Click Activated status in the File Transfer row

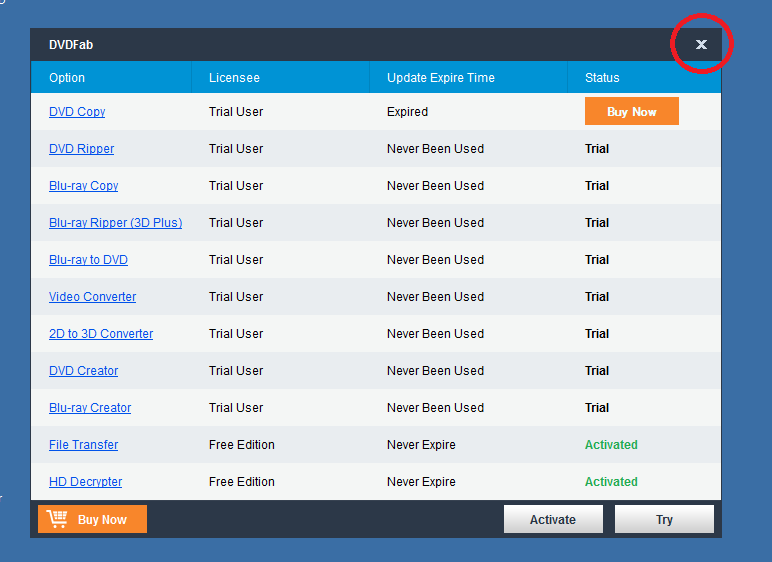(611, 444)
